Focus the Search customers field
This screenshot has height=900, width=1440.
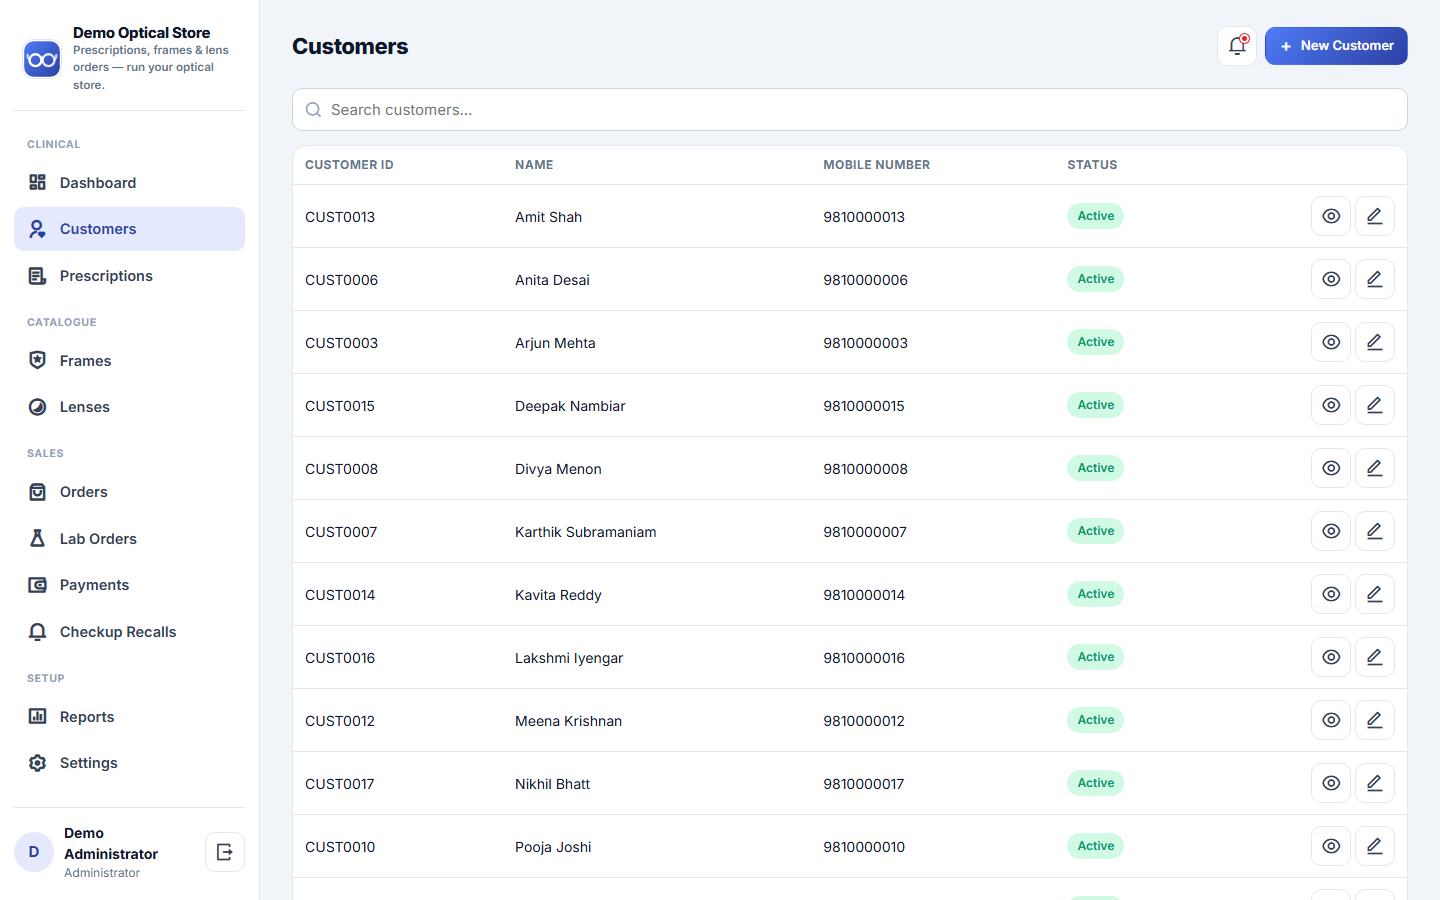(x=850, y=110)
